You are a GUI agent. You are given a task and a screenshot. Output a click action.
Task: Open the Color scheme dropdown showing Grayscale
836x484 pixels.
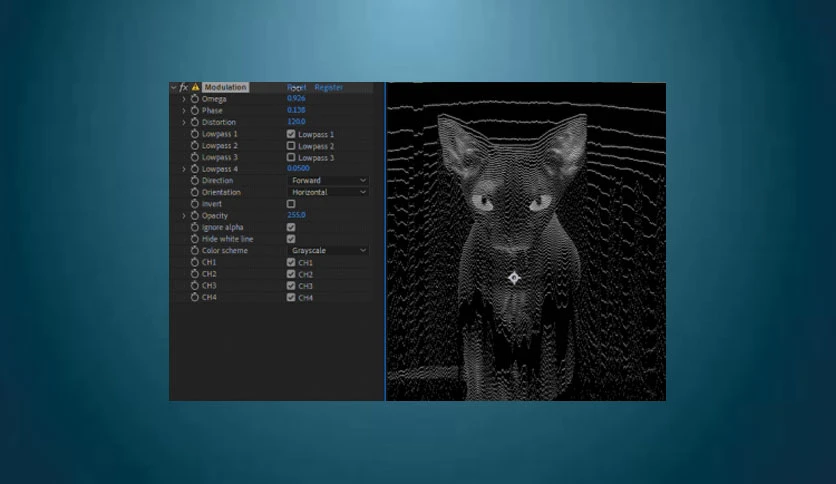click(328, 251)
